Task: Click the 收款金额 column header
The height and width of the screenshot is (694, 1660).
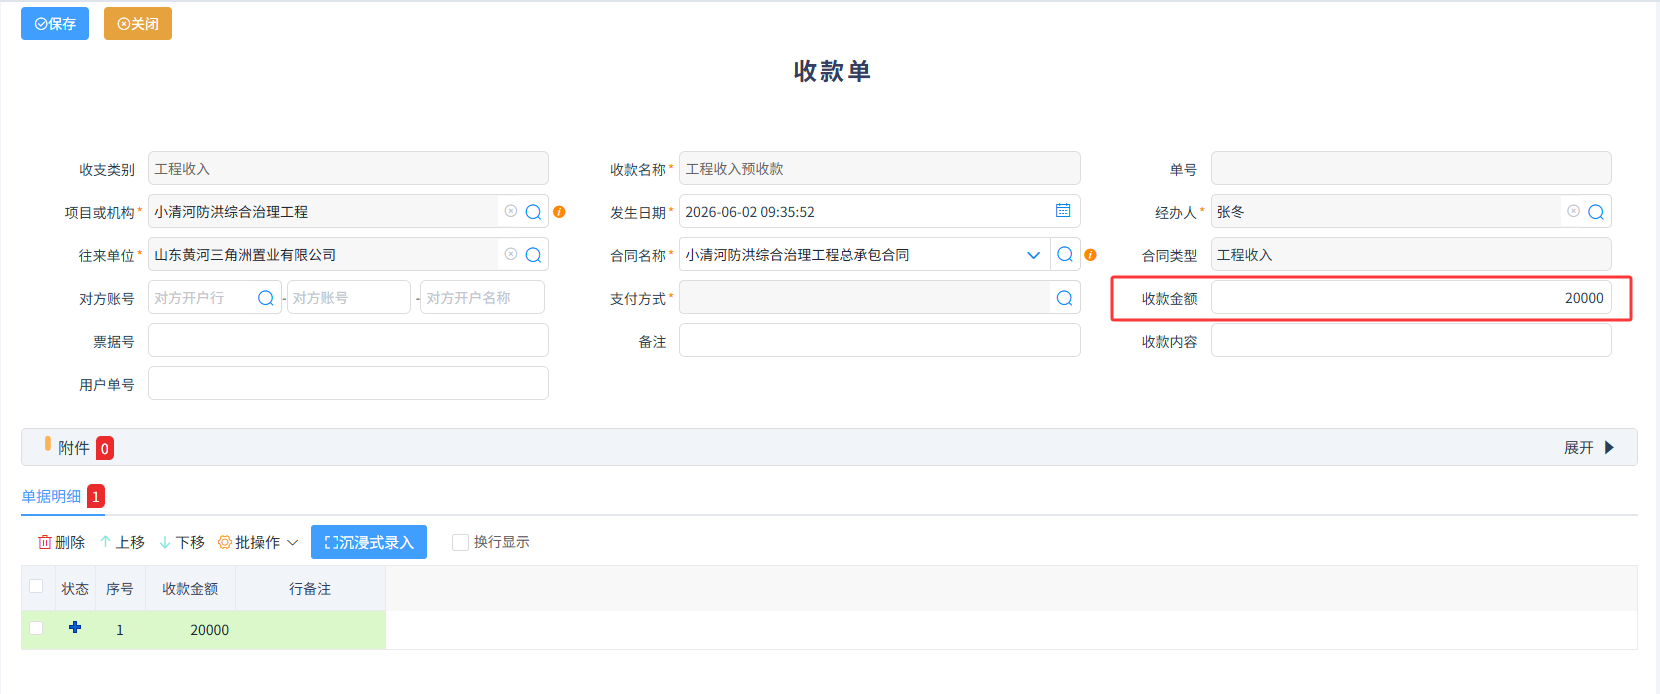Action: [190, 589]
